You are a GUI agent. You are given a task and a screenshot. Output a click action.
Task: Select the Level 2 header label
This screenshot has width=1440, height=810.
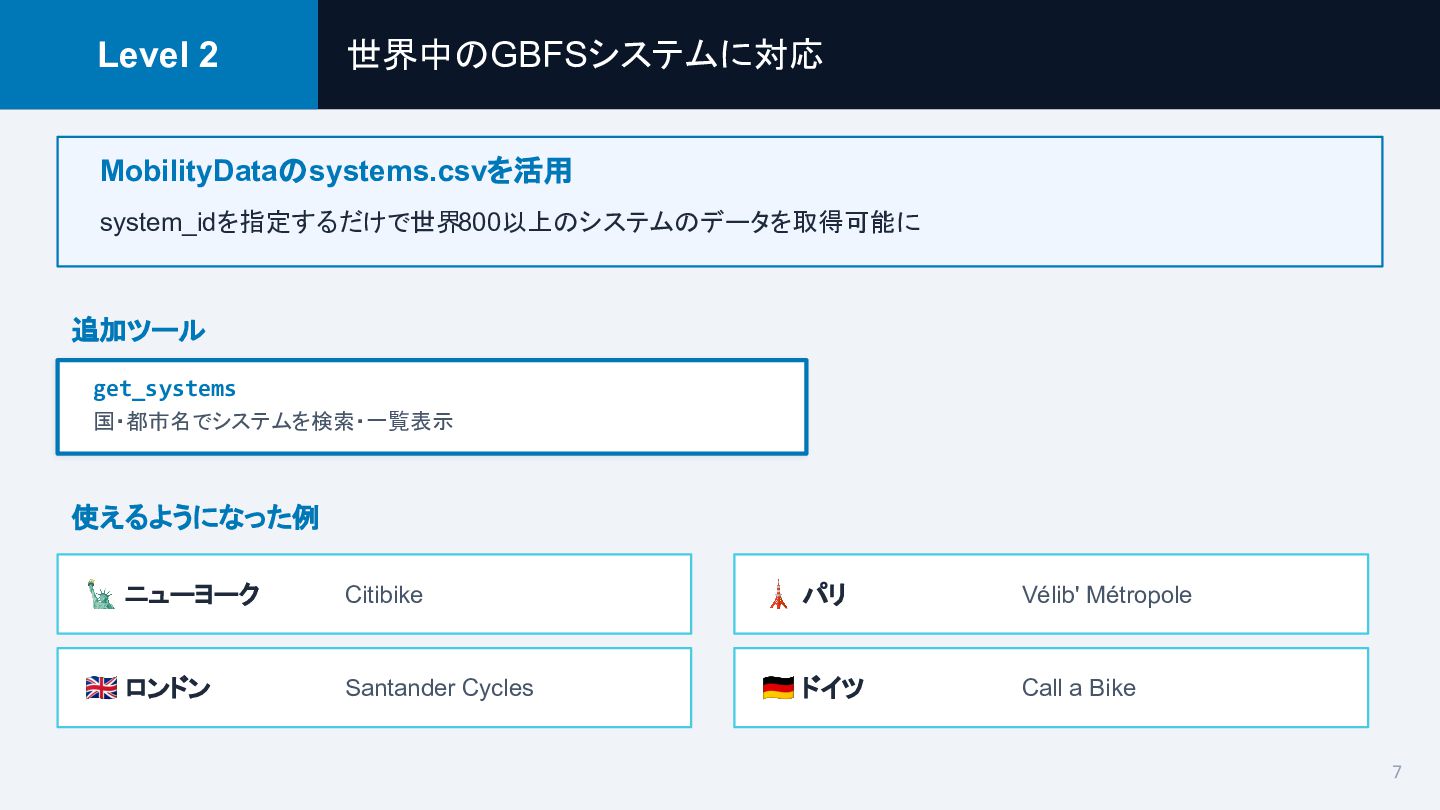(x=158, y=55)
